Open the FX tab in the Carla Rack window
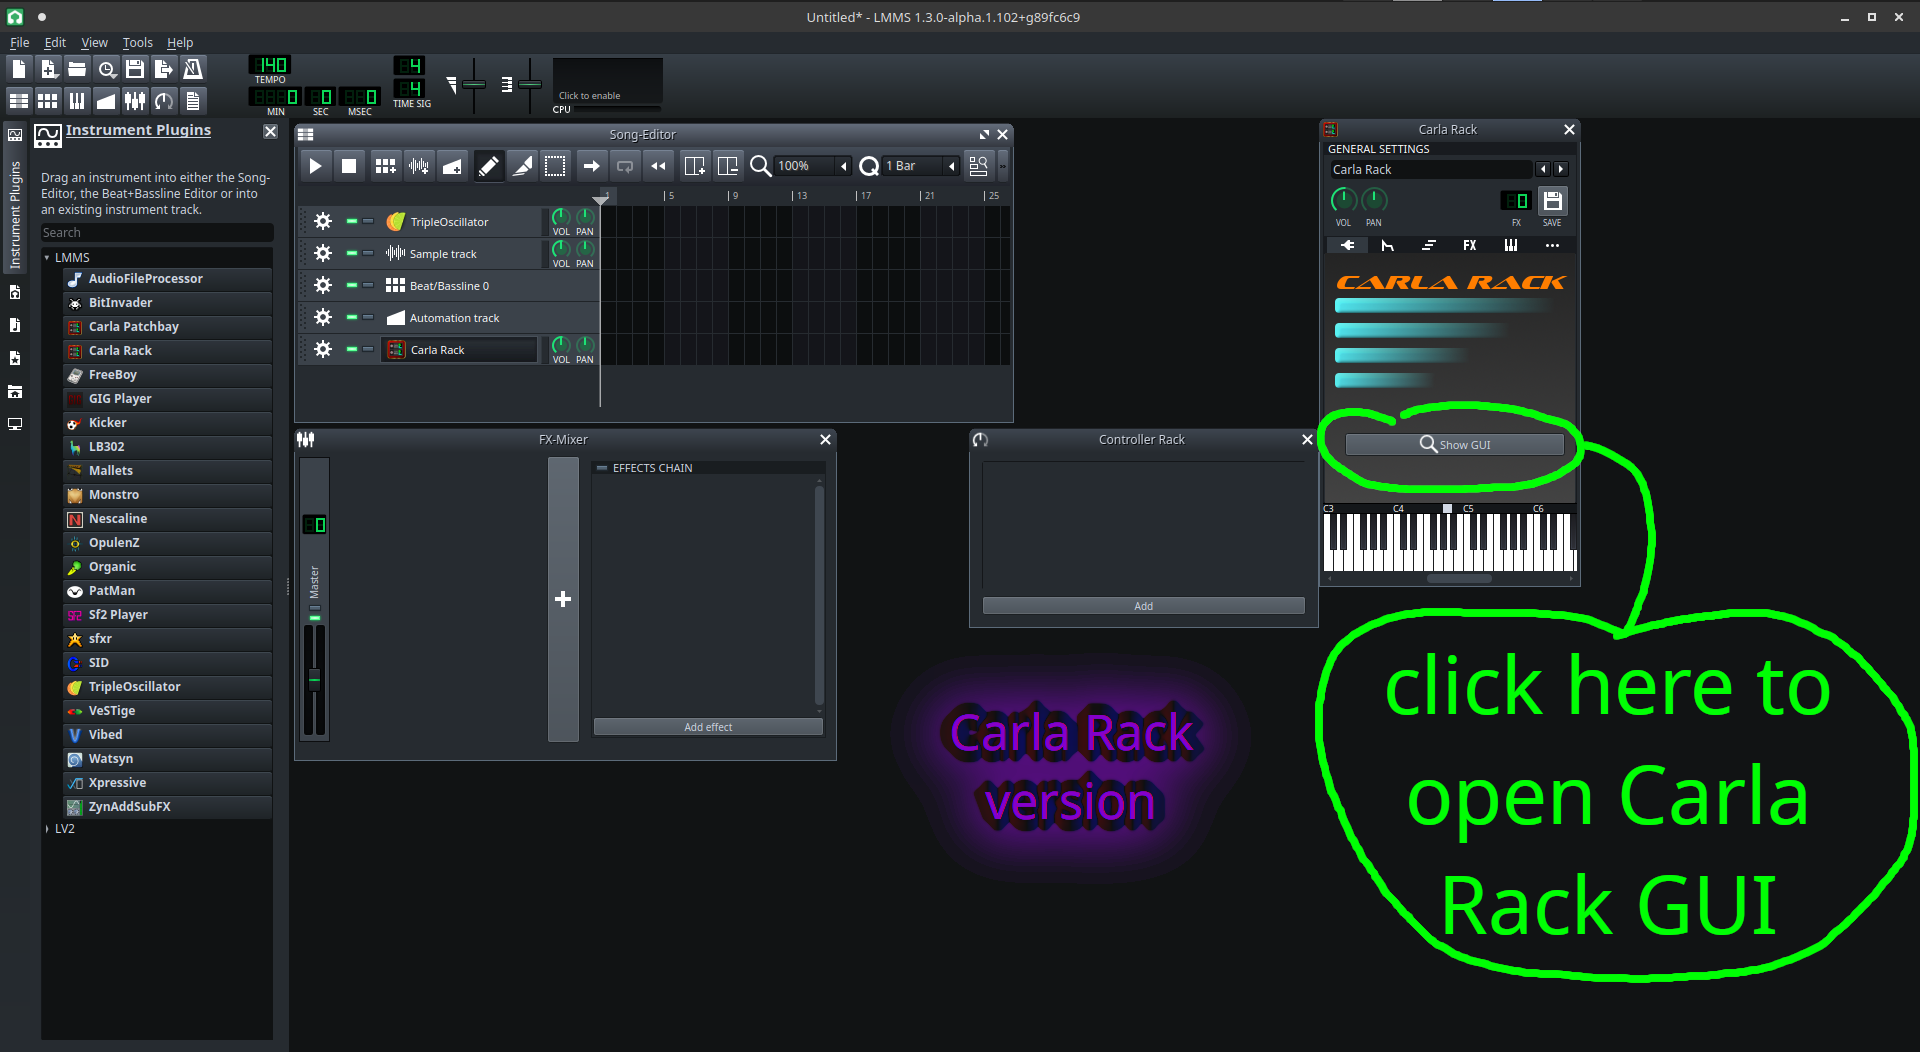Image resolution: width=1920 pixels, height=1052 pixels. pos(1469,245)
